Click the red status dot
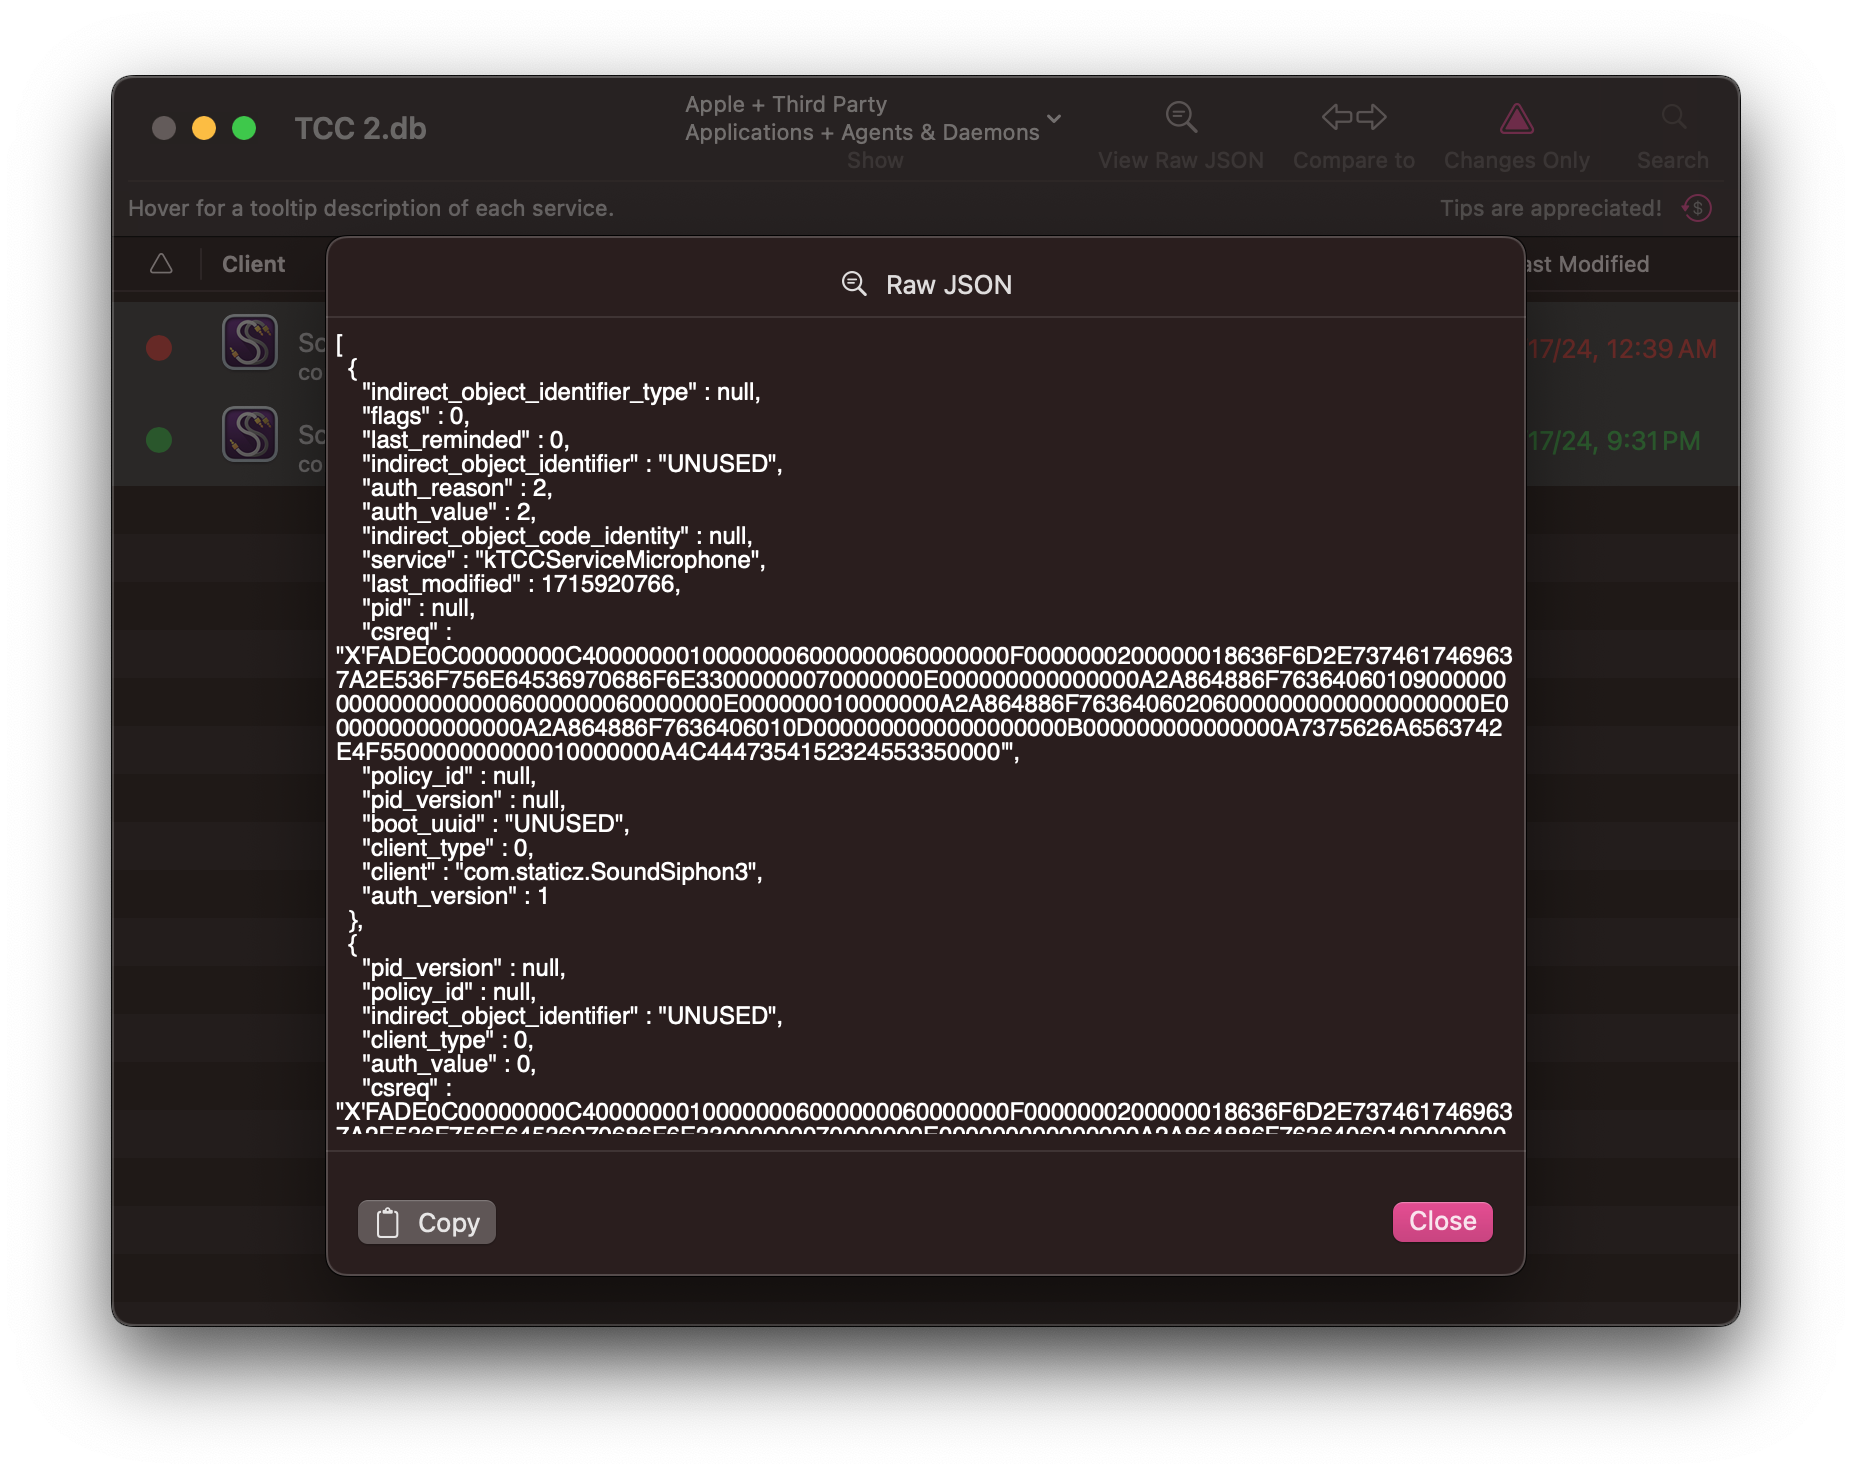 tap(159, 348)
